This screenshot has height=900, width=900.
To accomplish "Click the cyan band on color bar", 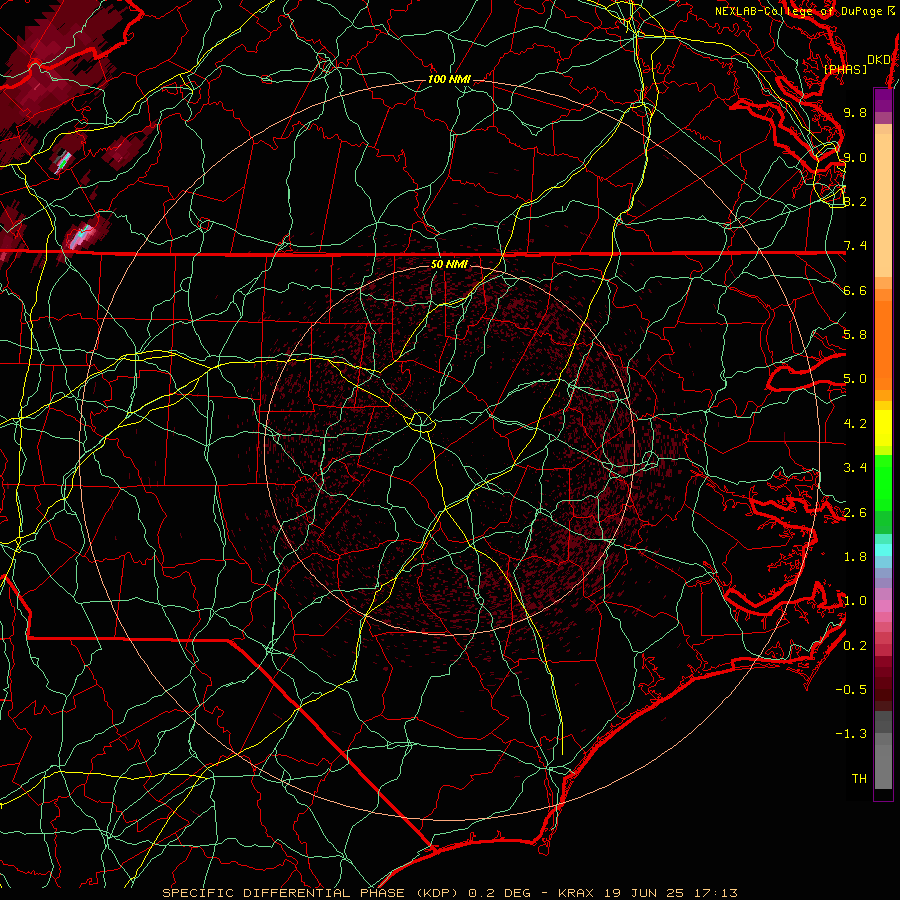I will tap(883, 550).
